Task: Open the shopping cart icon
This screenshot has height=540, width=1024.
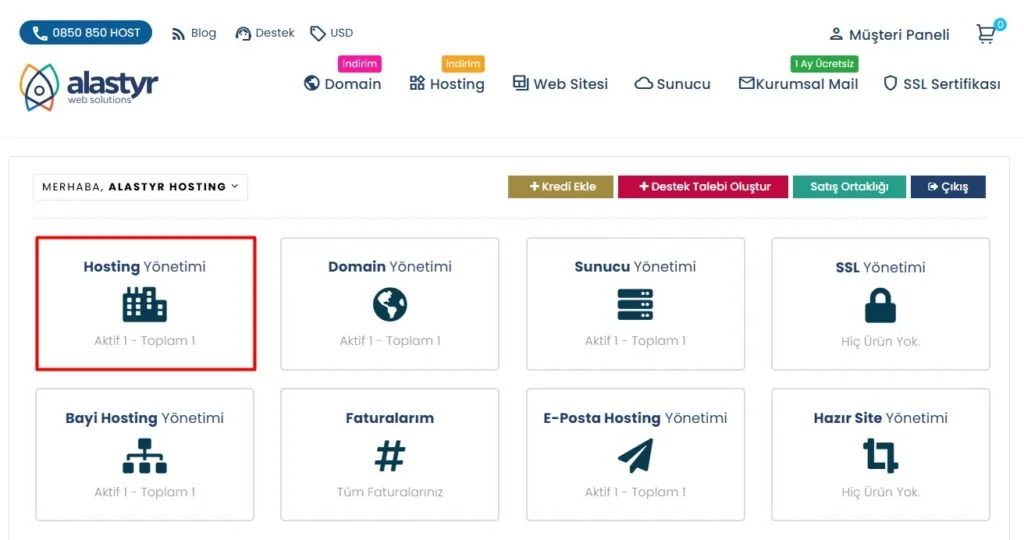Action: pyautogui.click(x=987, y=34)
